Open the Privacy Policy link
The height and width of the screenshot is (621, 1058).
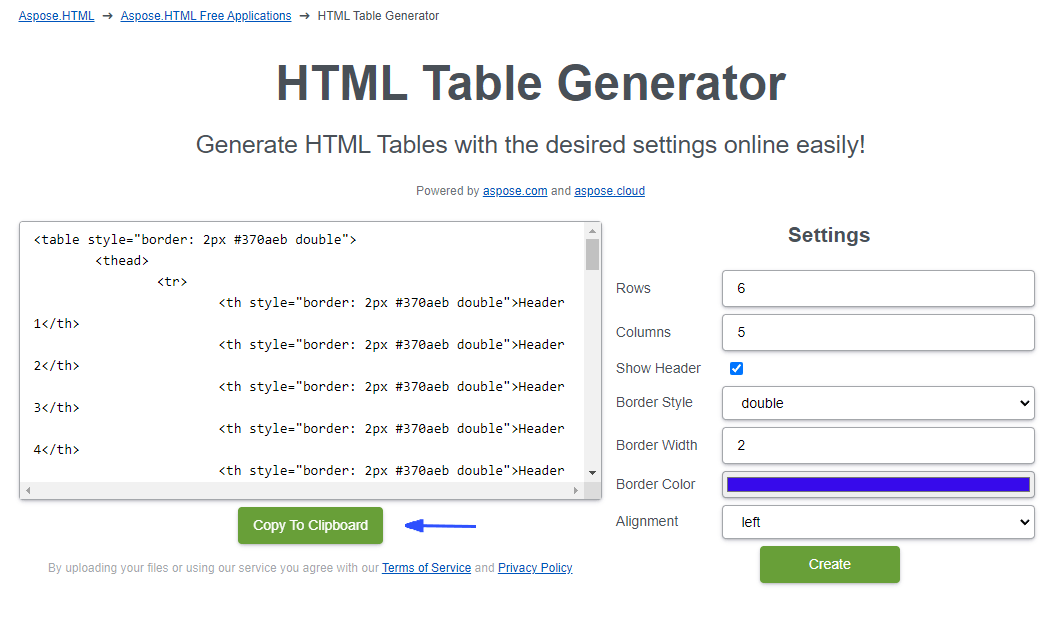[x=535, y=568]
